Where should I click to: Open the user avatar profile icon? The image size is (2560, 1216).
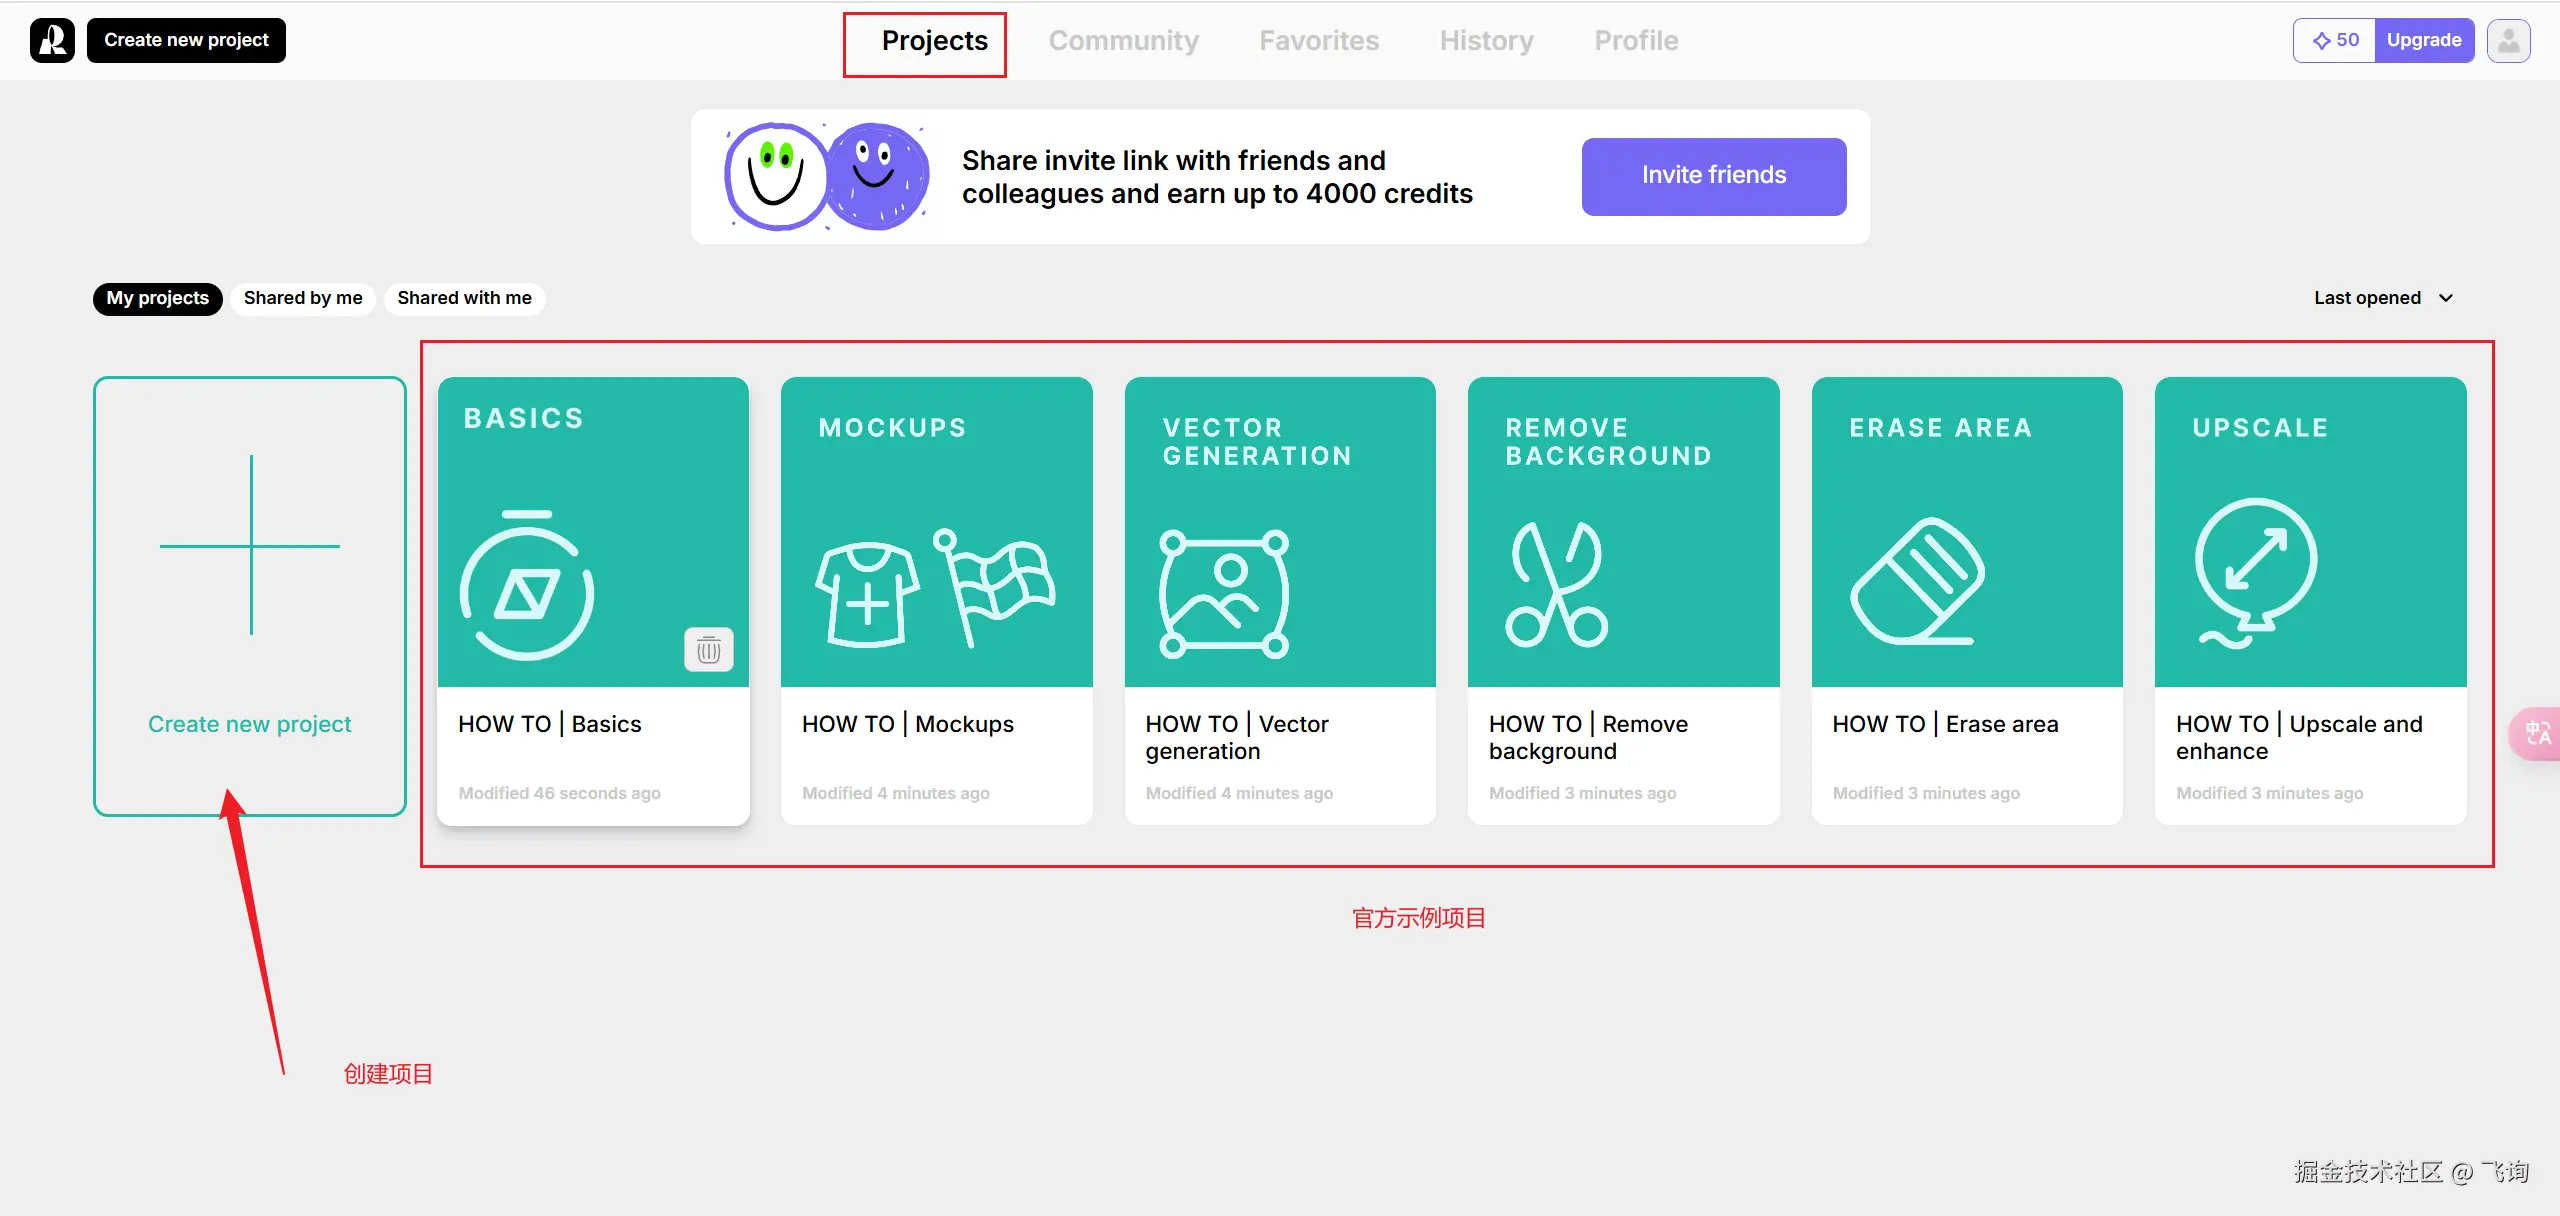[x=2508, y=41]
